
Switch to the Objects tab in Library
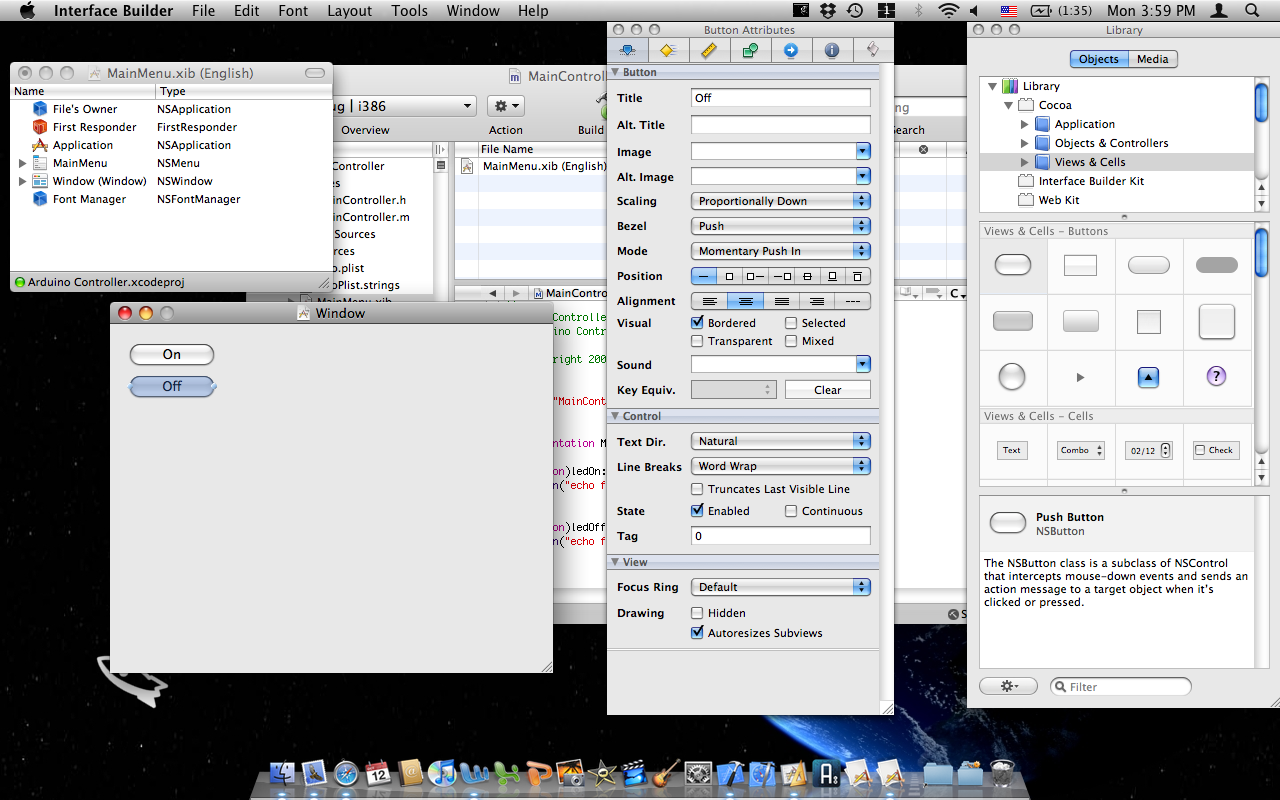pos(1099,59)
